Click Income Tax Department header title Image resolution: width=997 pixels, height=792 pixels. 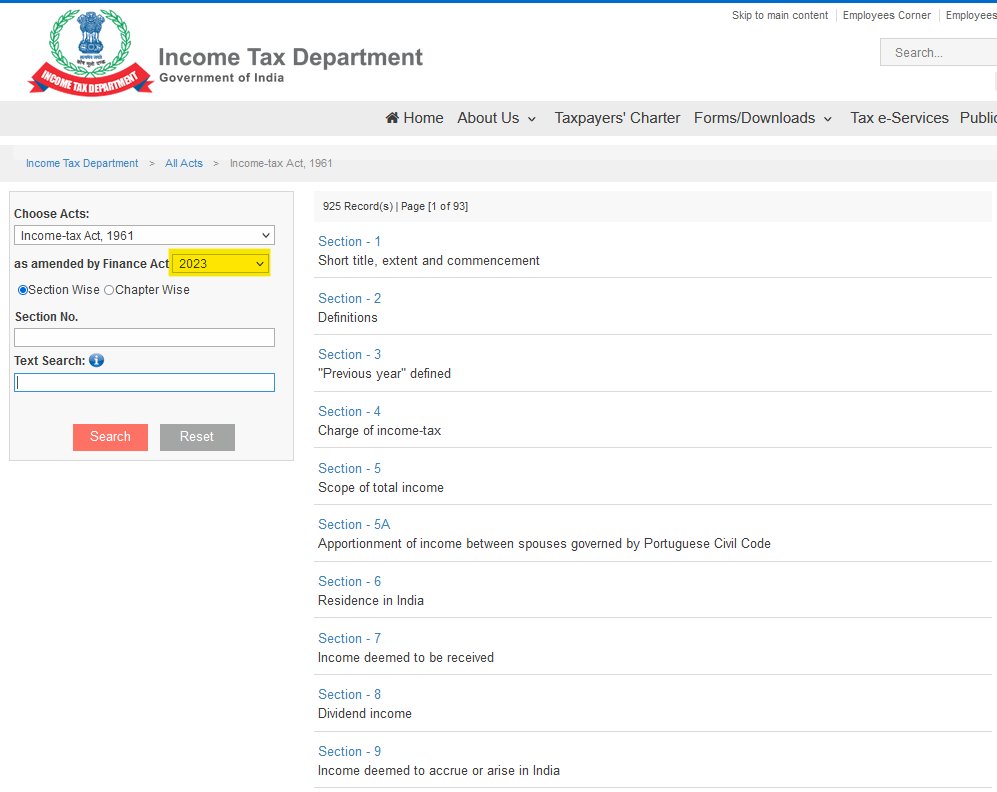[x=290, y=57]
